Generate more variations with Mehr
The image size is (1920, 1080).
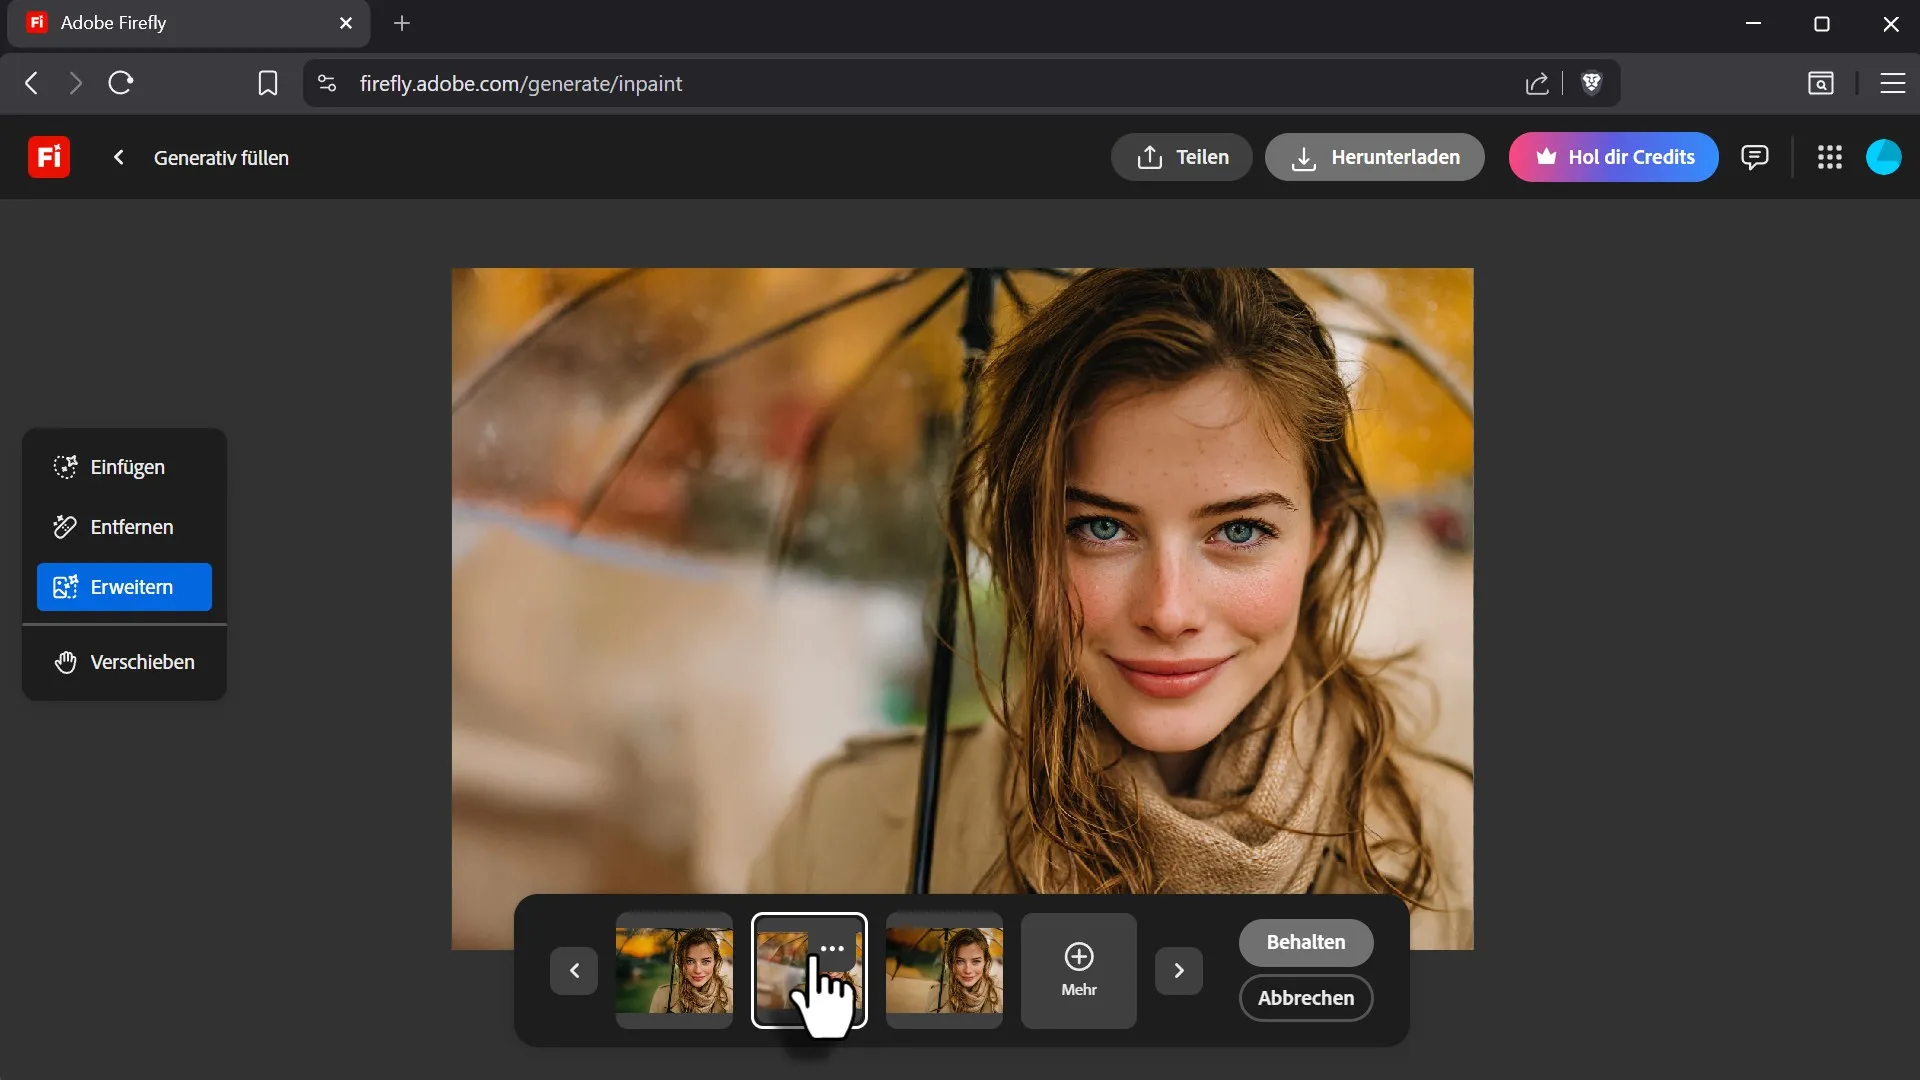pyautogui.click(x=1078, y=970)
